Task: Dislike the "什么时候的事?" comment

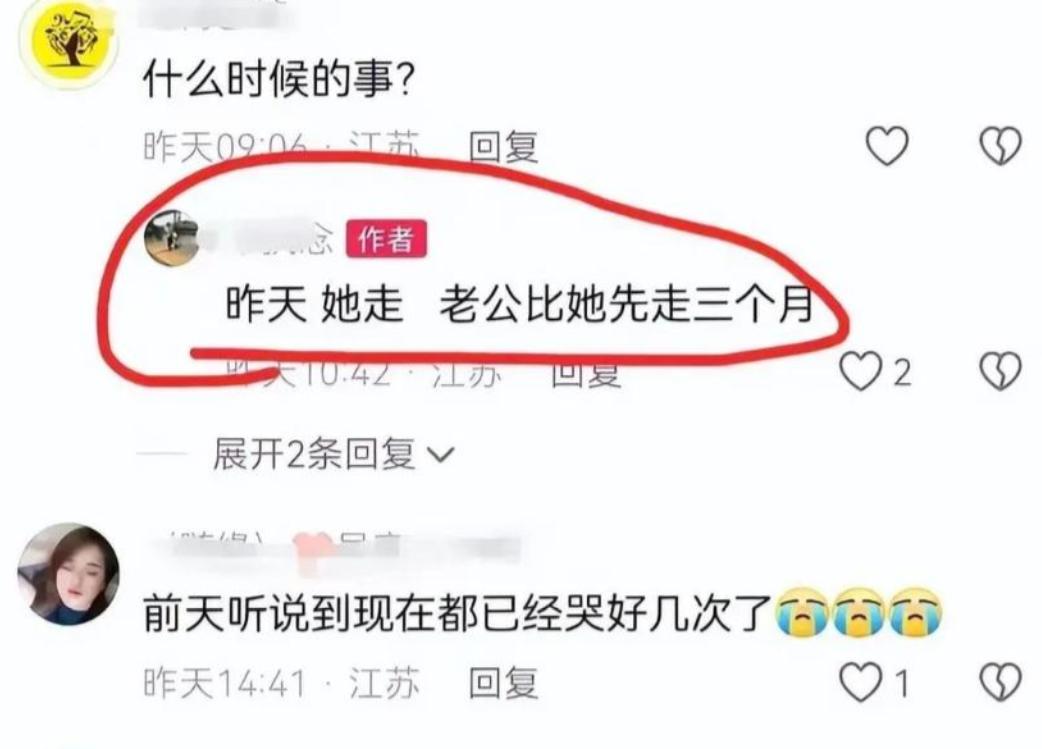Action: click(x=1001, y=146)
